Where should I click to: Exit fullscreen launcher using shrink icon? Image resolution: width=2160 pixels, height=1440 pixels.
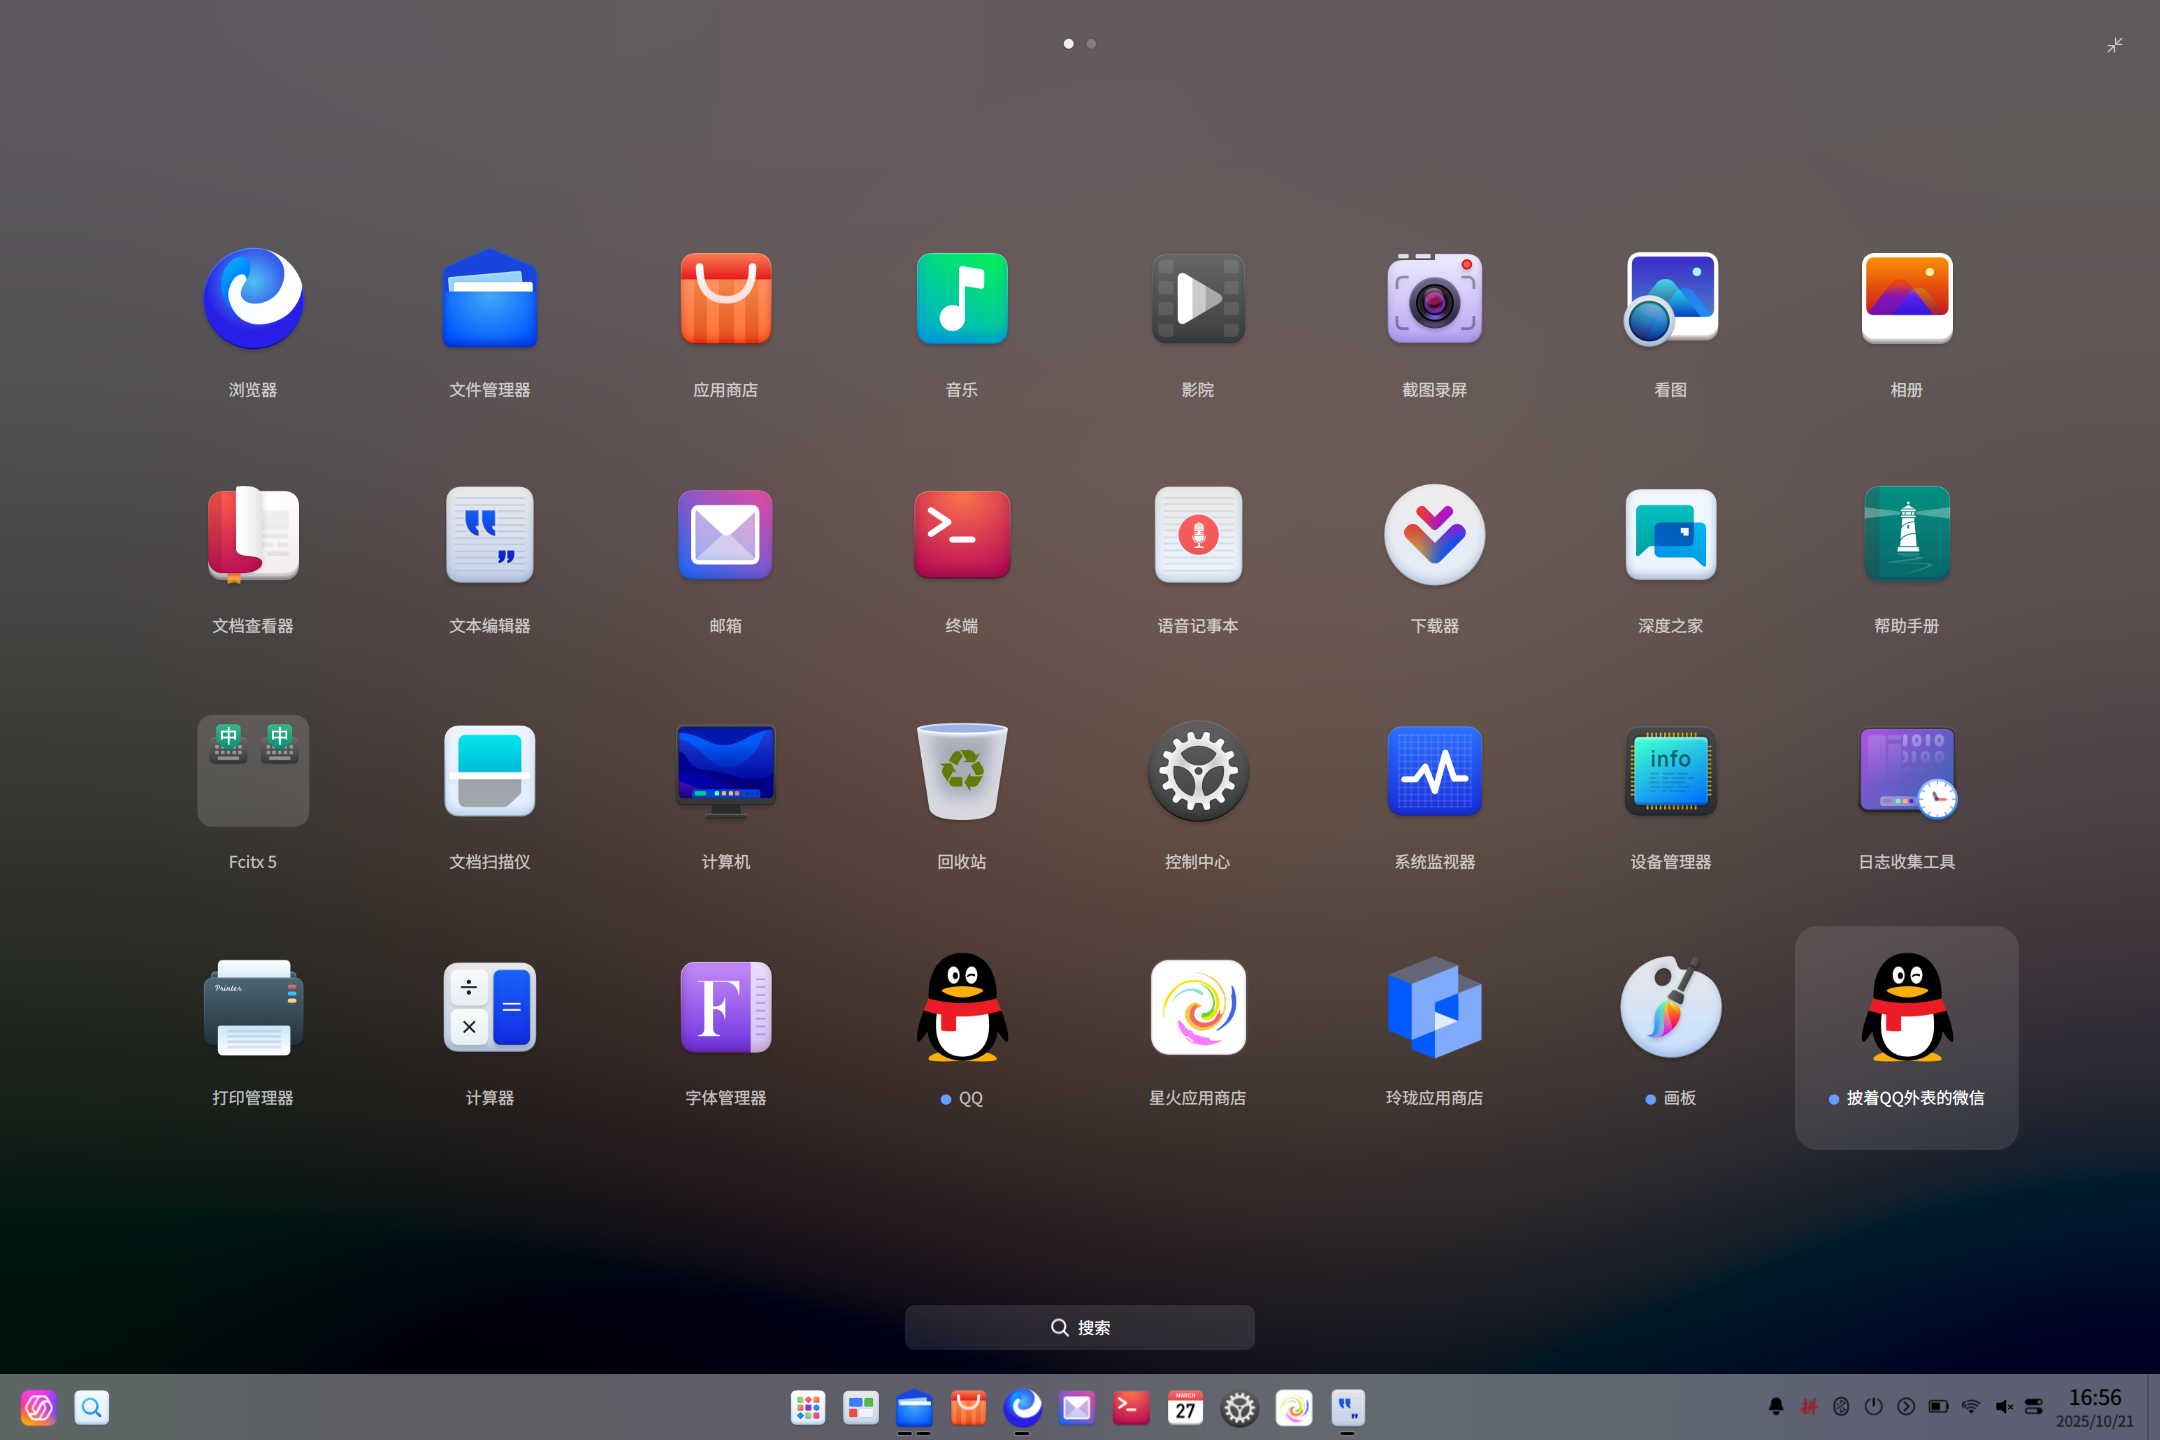2115,45
